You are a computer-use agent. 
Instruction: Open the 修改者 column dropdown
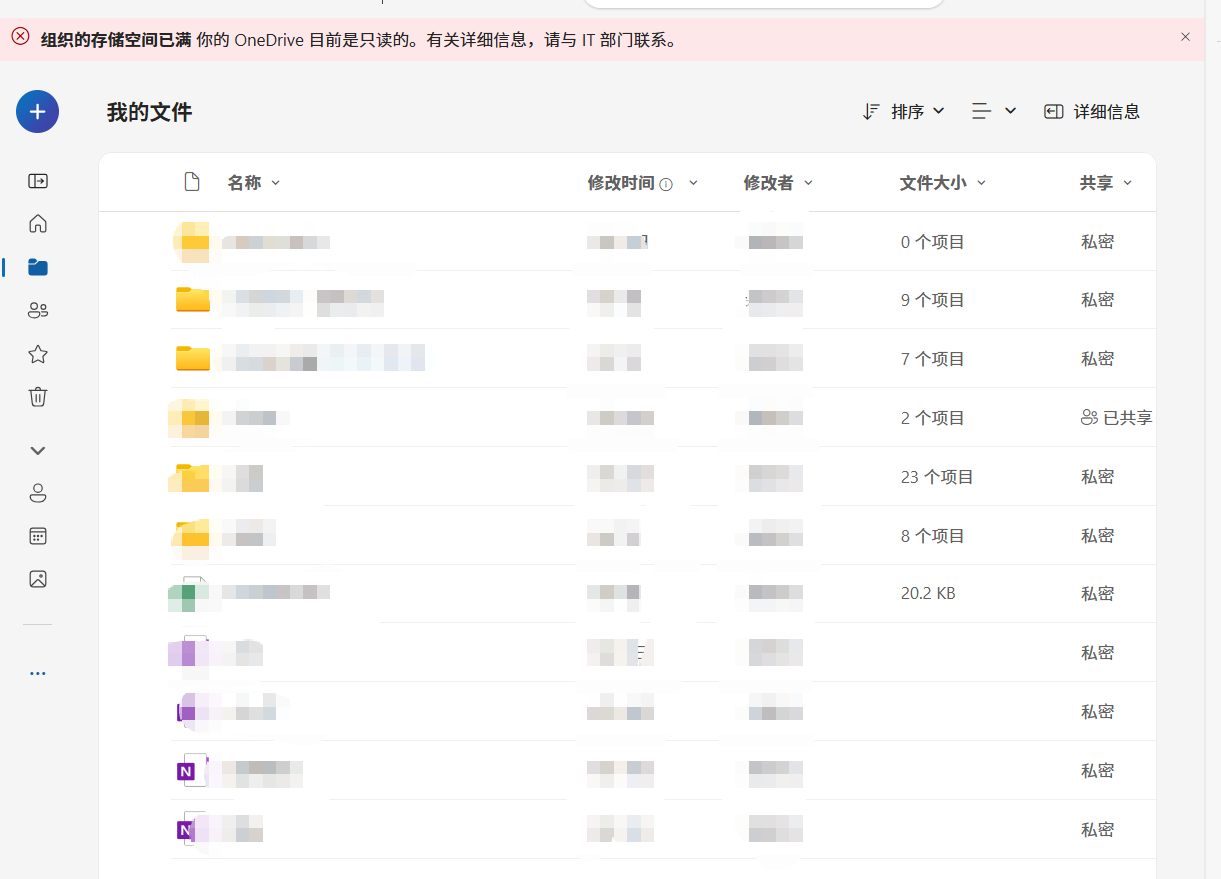pyautogui.click(x=778, y=183)
